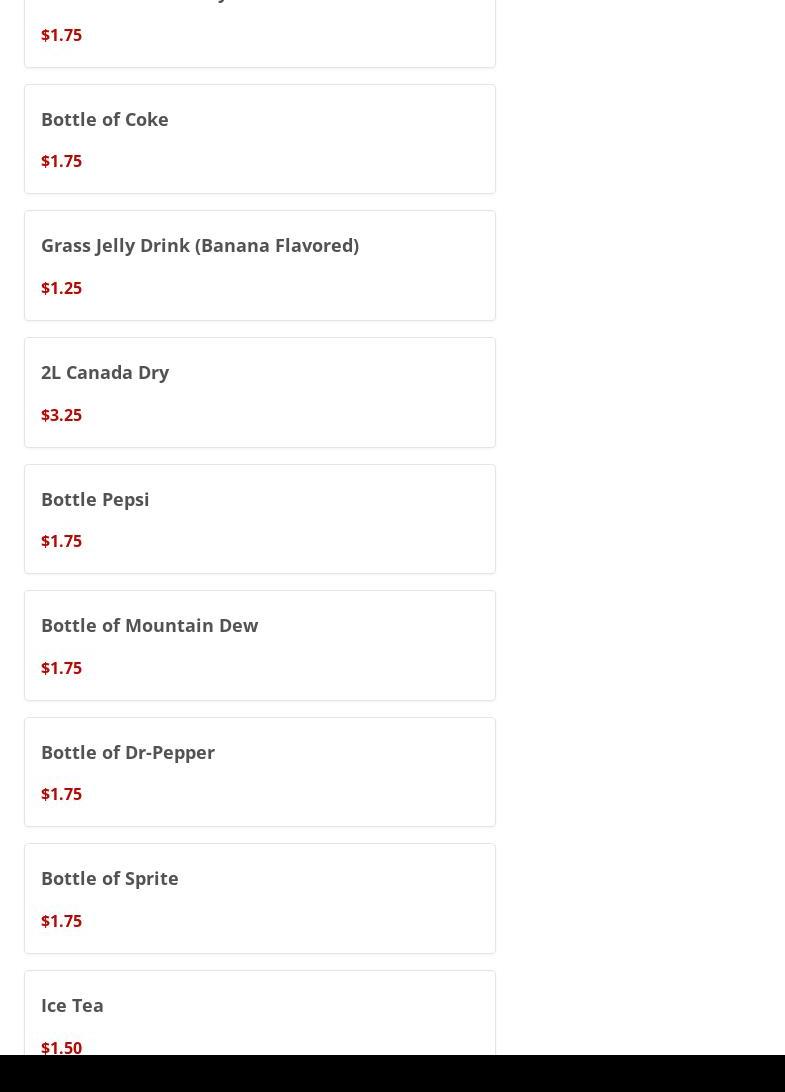Select the Bottle of Mountain Dew title

(149, 626)
